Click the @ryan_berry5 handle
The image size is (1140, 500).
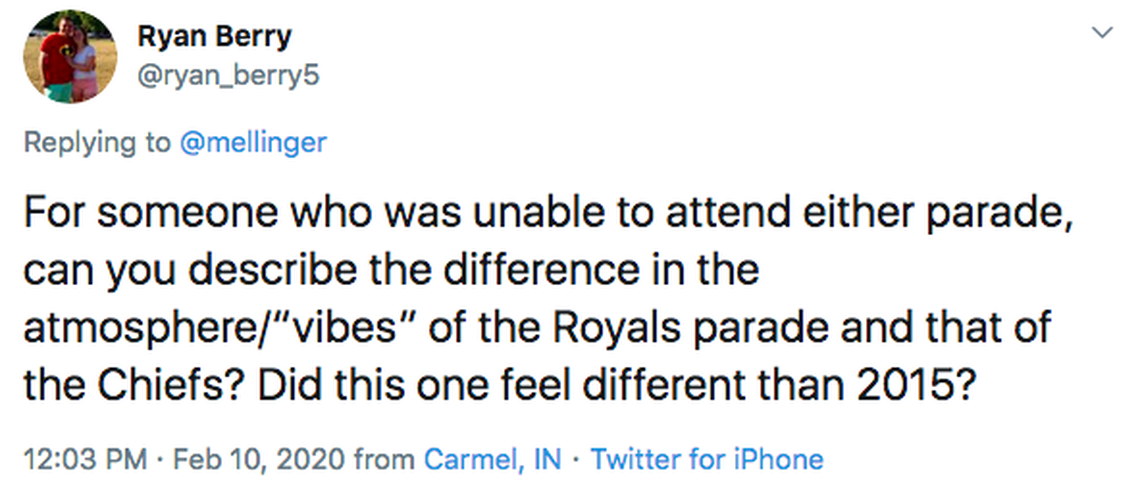(x=228, y=76)
